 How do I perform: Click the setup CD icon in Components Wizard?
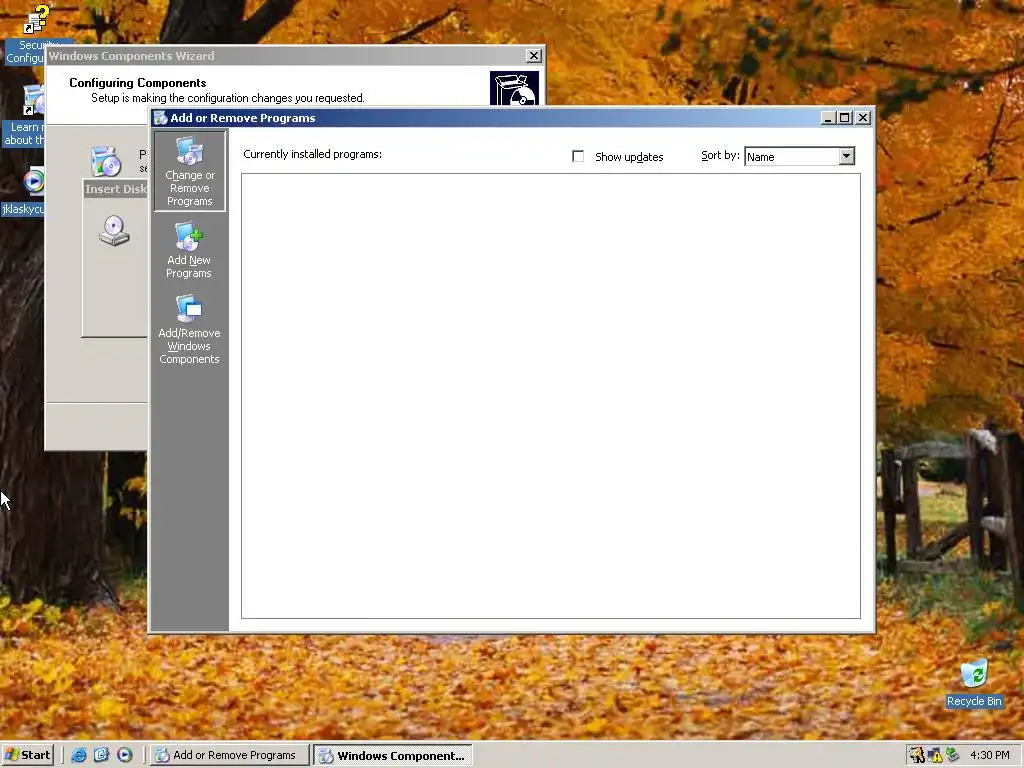[x=106, y=161]
